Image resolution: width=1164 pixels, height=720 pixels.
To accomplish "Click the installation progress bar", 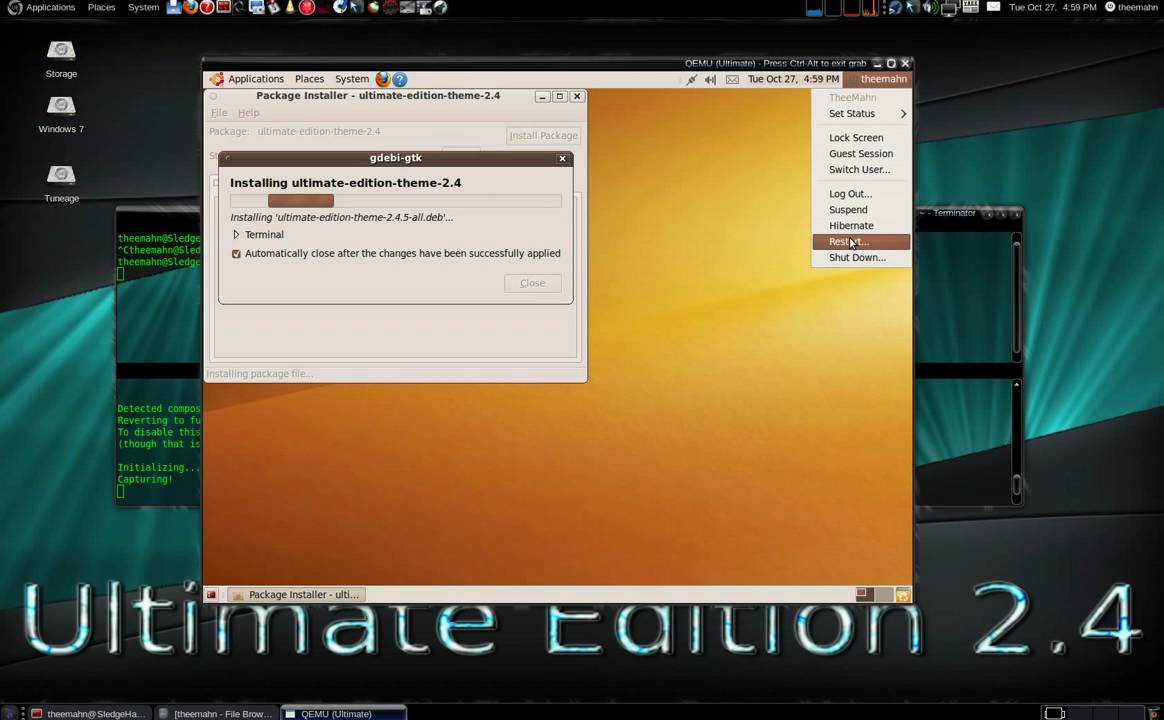I will point(396,201).
